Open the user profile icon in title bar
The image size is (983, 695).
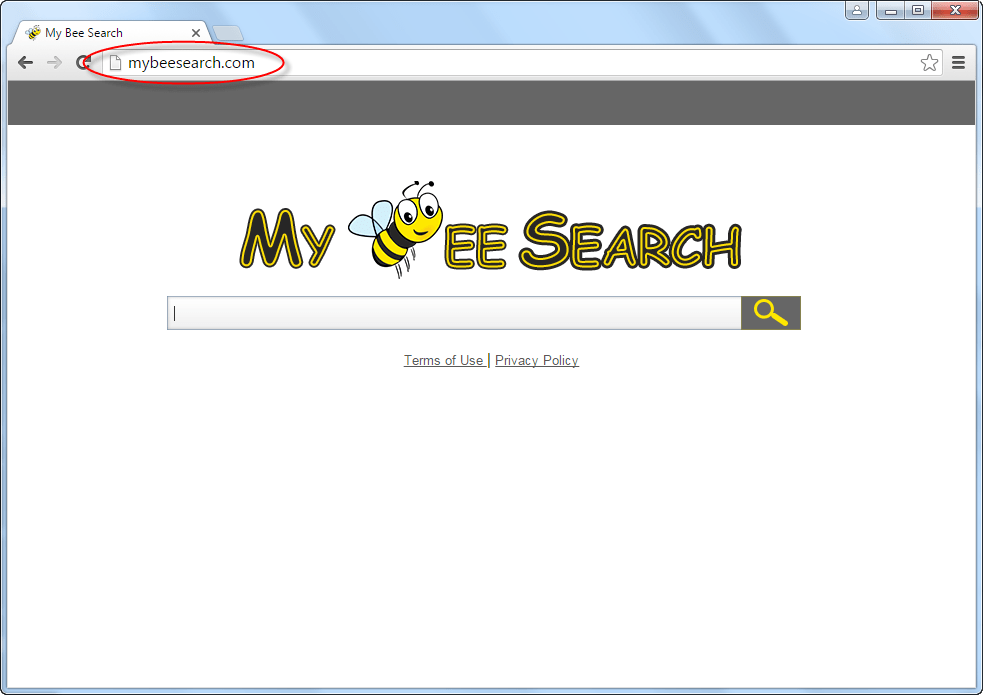click(856, 10)
